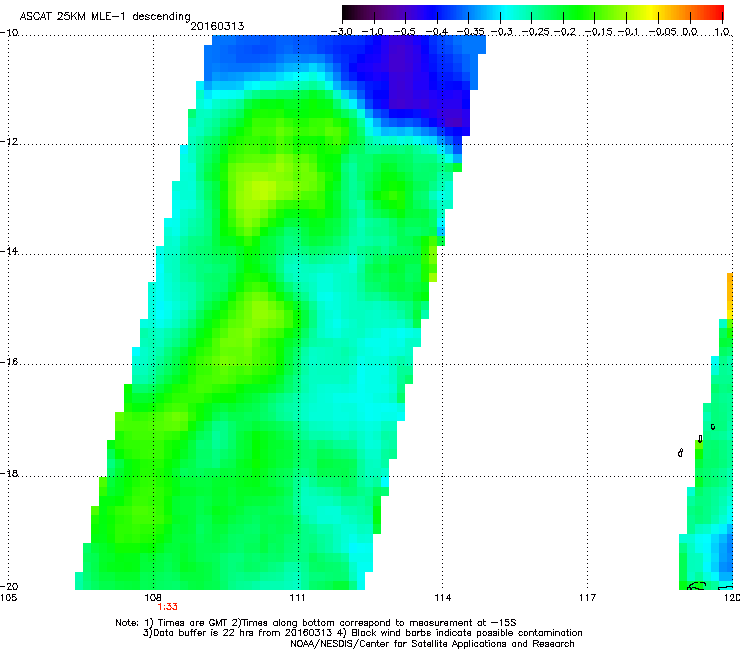Image resolution: width=740 pixels, height=650 pixels.
Task: Click the yellow section of the color scale
Action: point(651,12)
